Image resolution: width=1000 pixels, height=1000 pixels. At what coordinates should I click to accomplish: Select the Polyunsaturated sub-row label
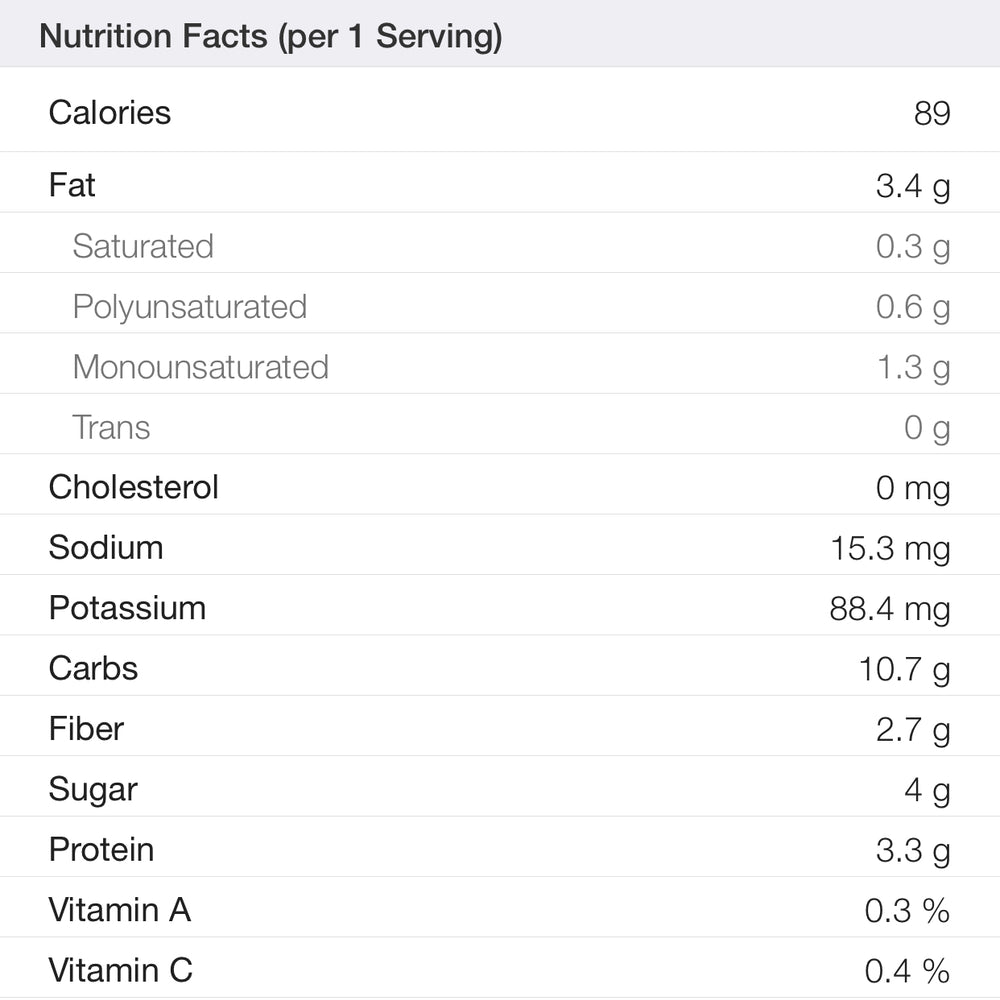pos(190,306)
